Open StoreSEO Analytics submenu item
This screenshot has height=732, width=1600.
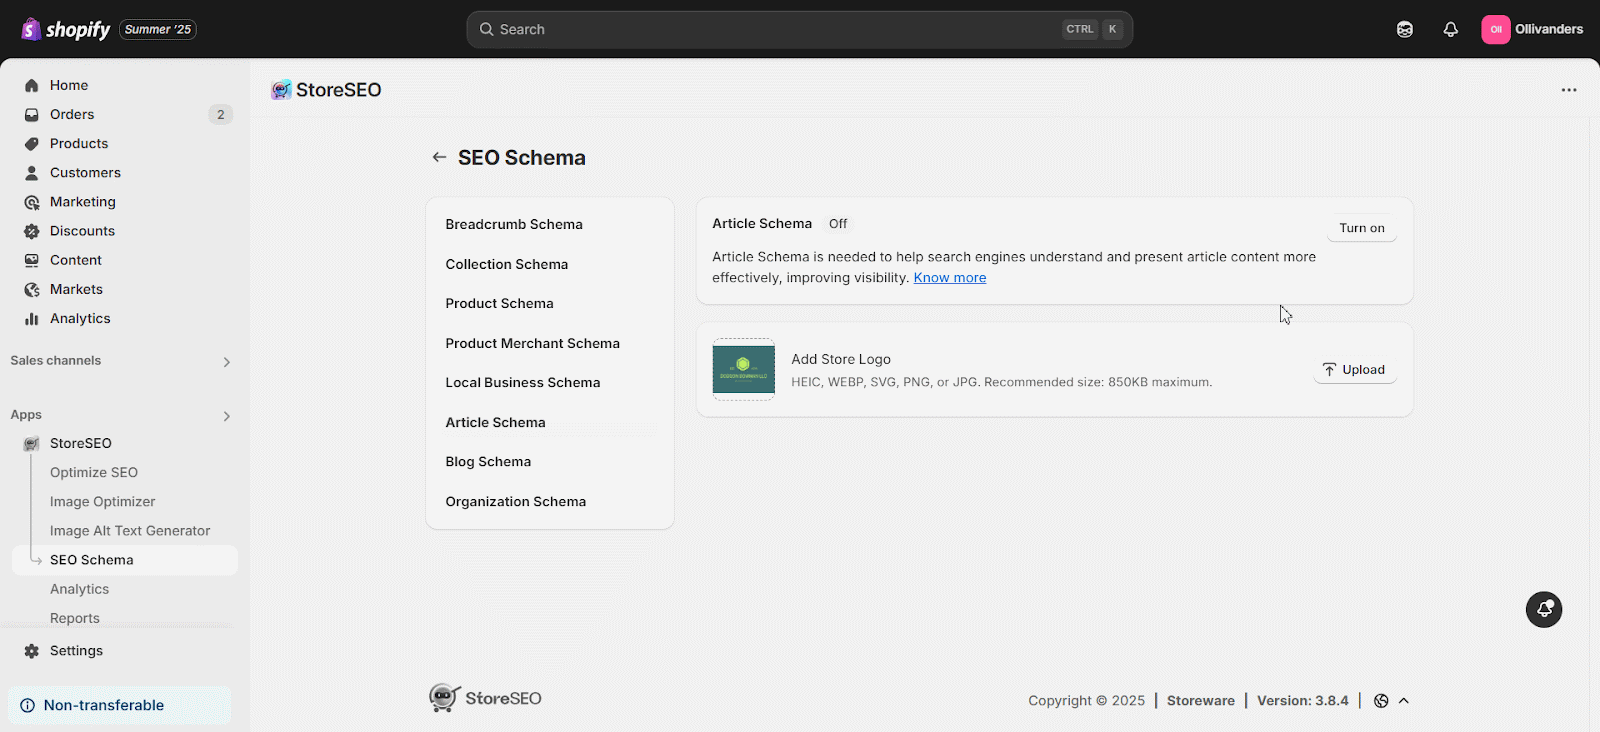click(80, 589)
